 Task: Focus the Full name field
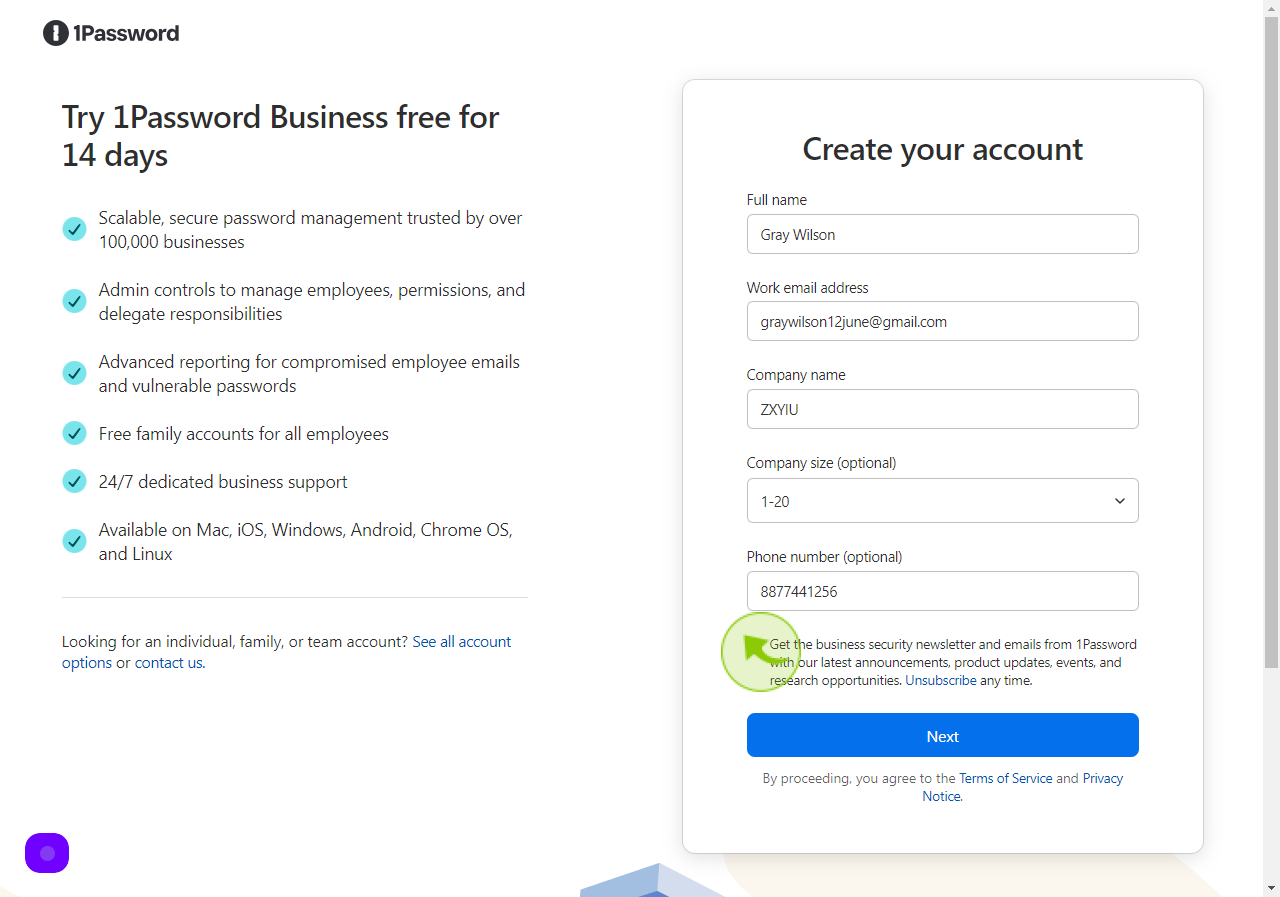point(943,234)
